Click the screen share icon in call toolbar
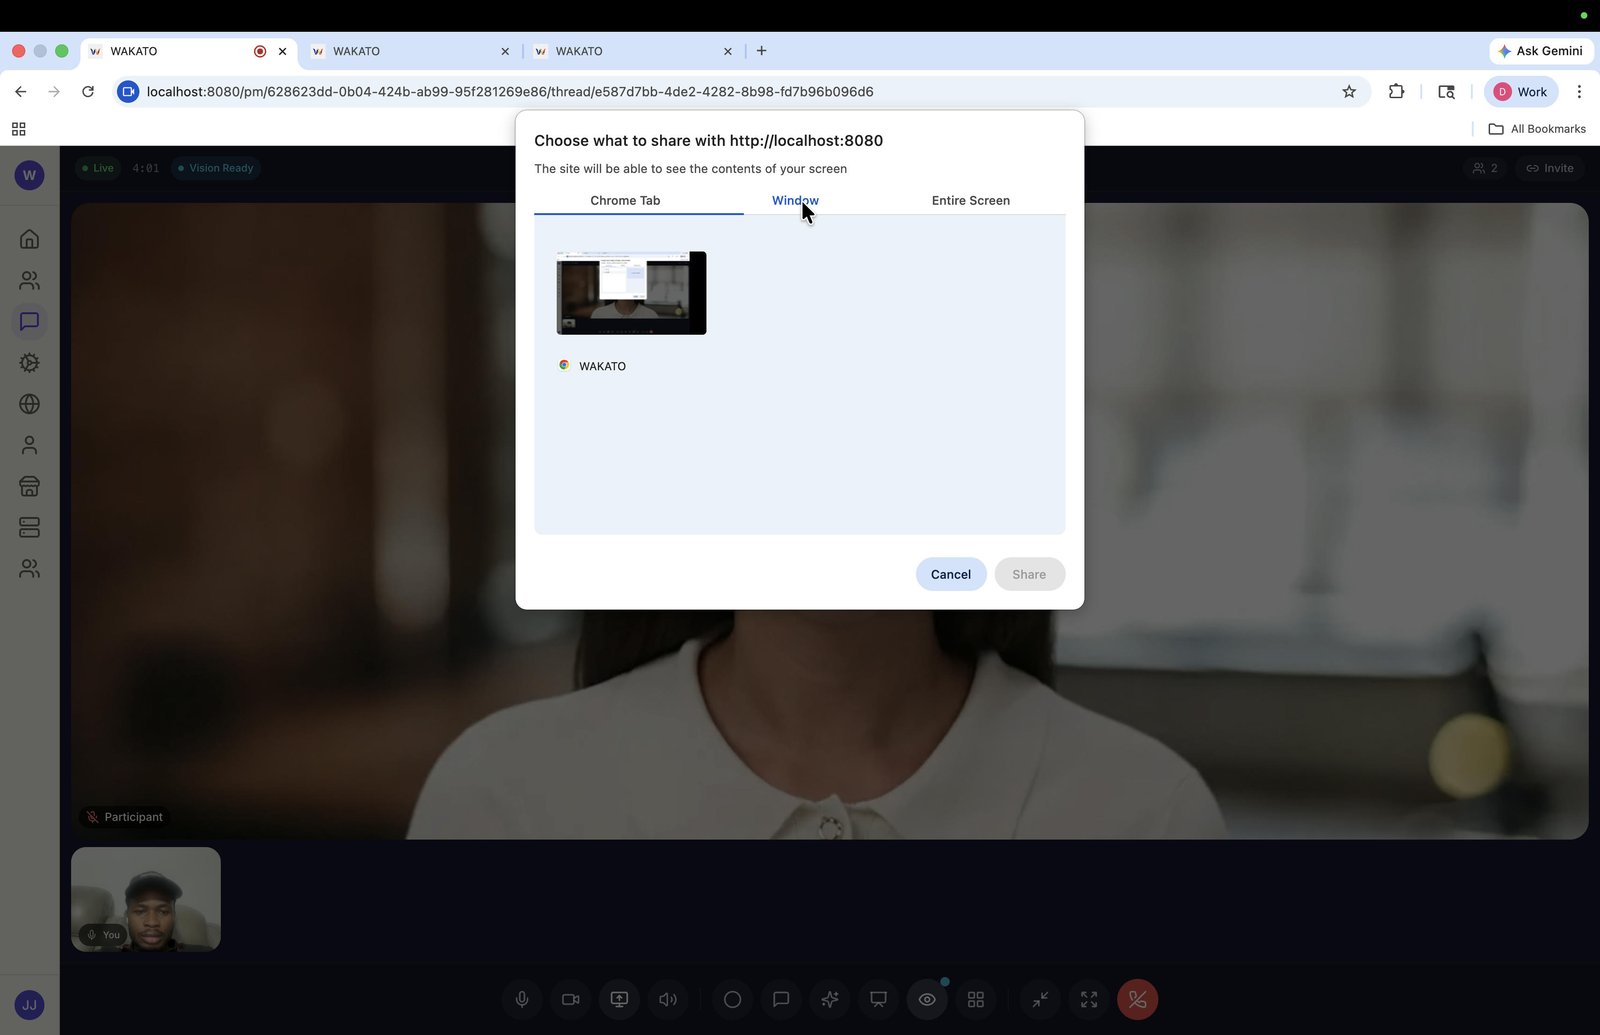This screenshot has width=1600, height=1035. coord(619,999)
